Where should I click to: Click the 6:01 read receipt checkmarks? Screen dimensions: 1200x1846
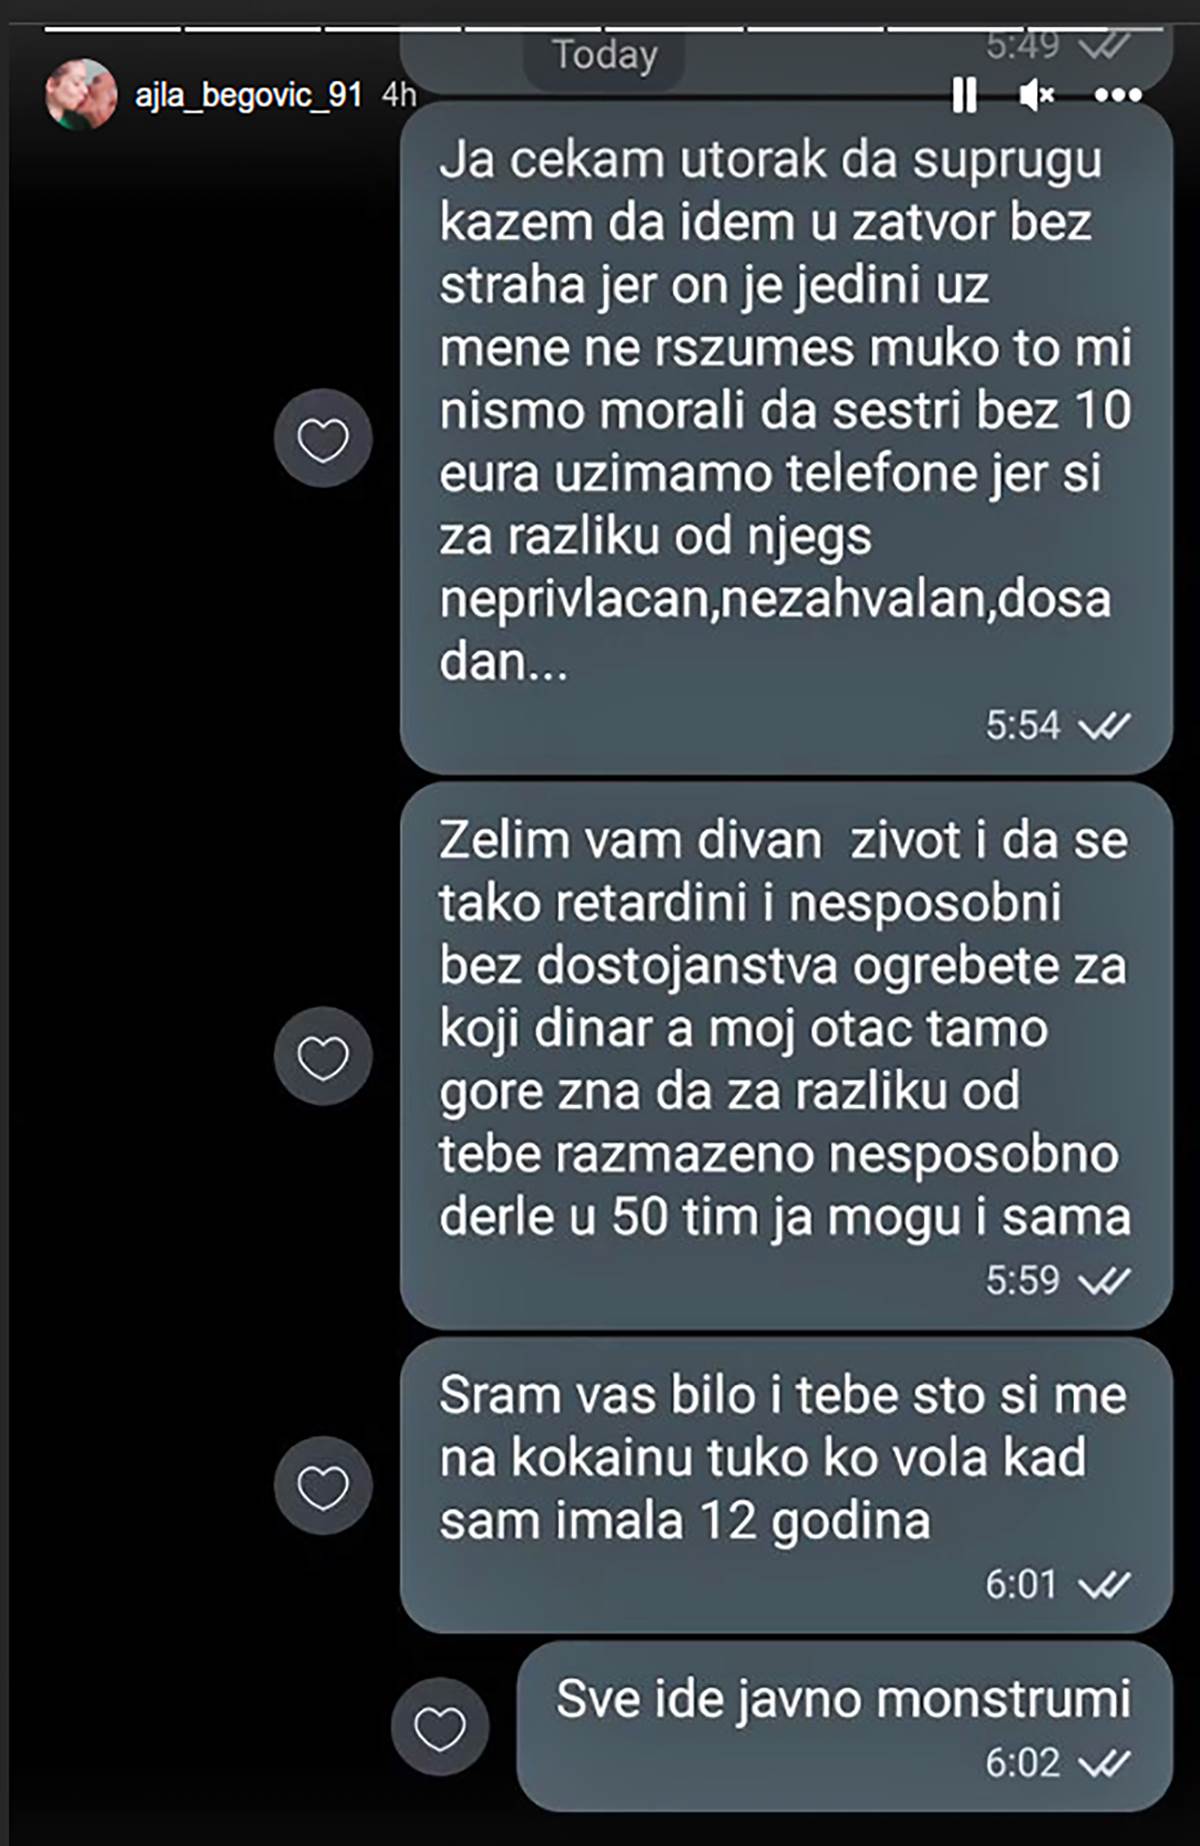(1105, 1584)
